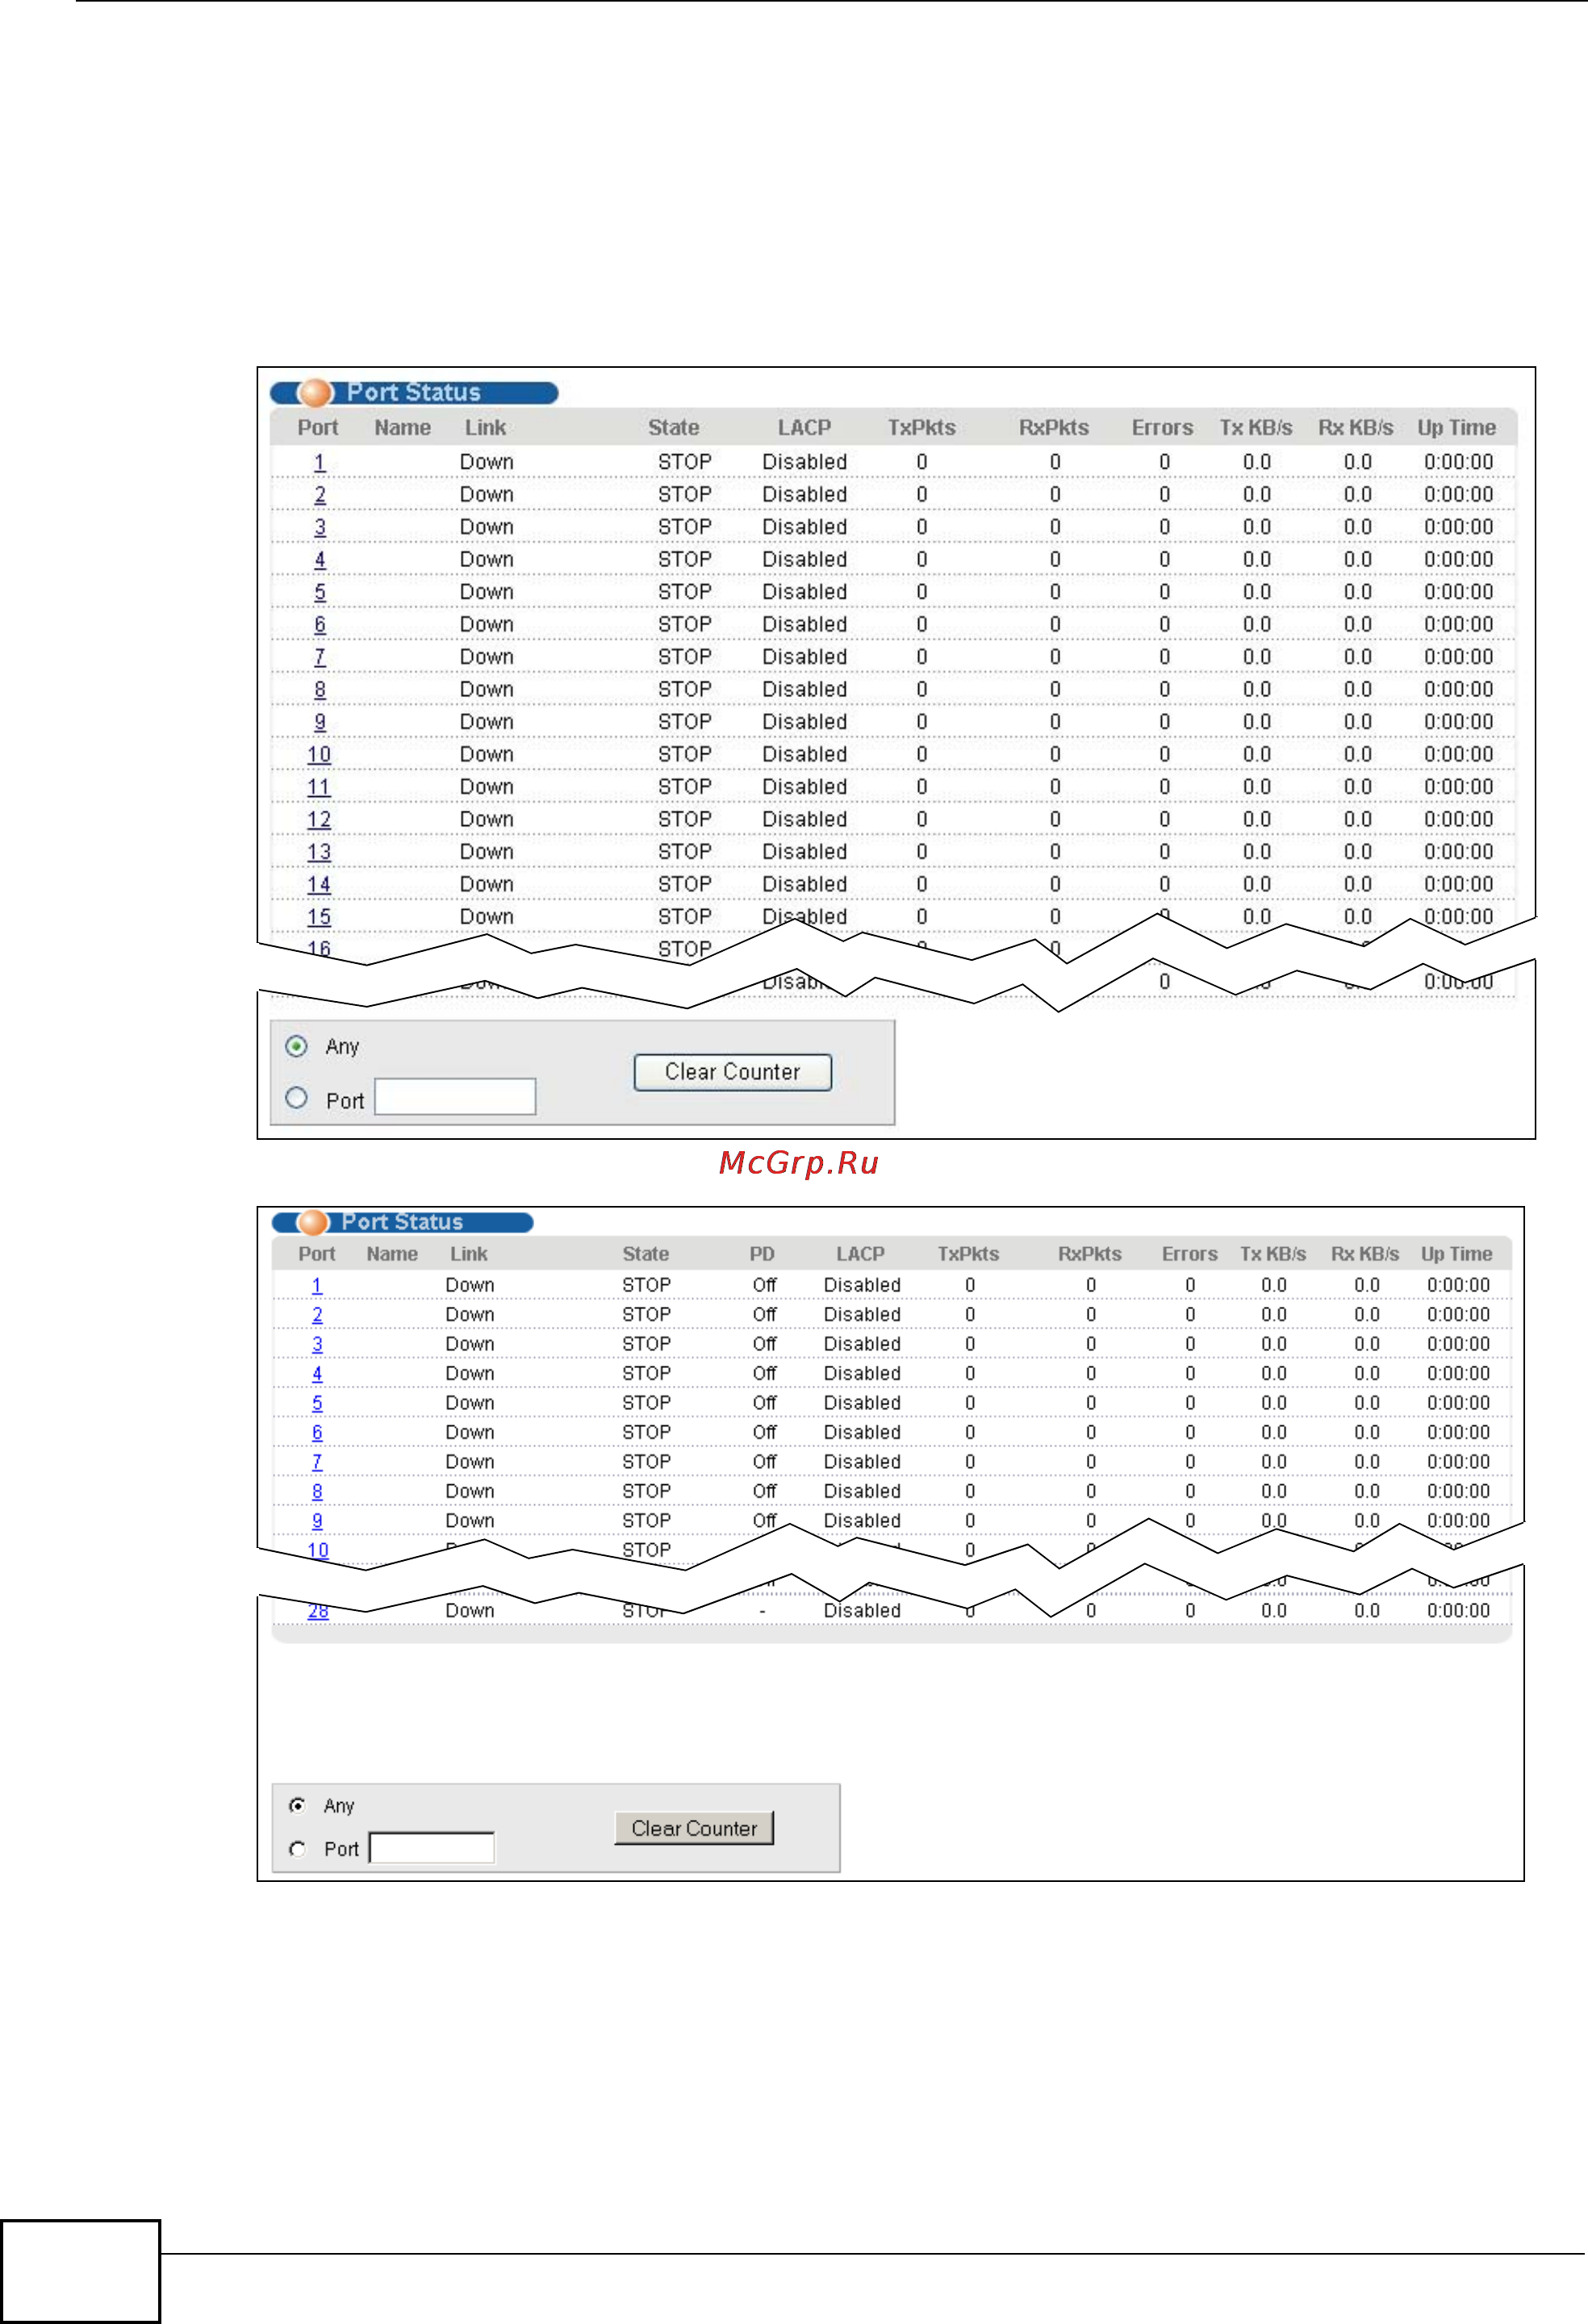Screen dimensions: 1588x2324
Task: Open port 6 link in upper table
Action: tap(319, 625)
